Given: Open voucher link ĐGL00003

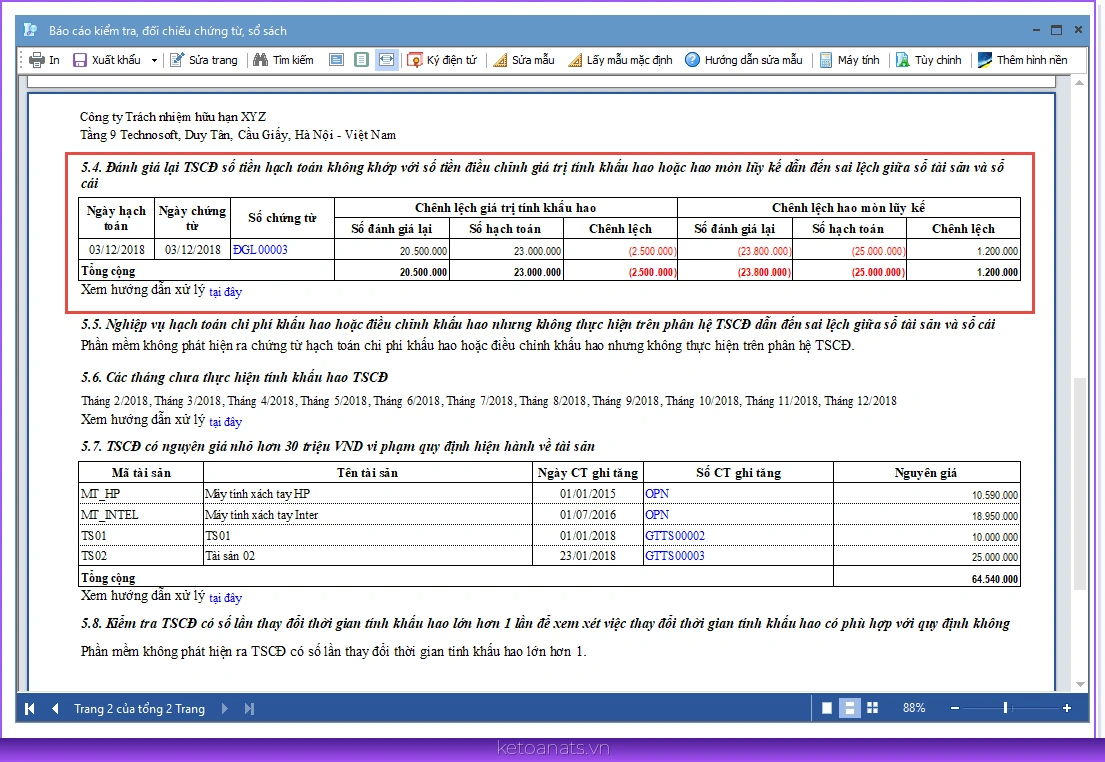Looking at the screenshot, I should tap(260, 250).
